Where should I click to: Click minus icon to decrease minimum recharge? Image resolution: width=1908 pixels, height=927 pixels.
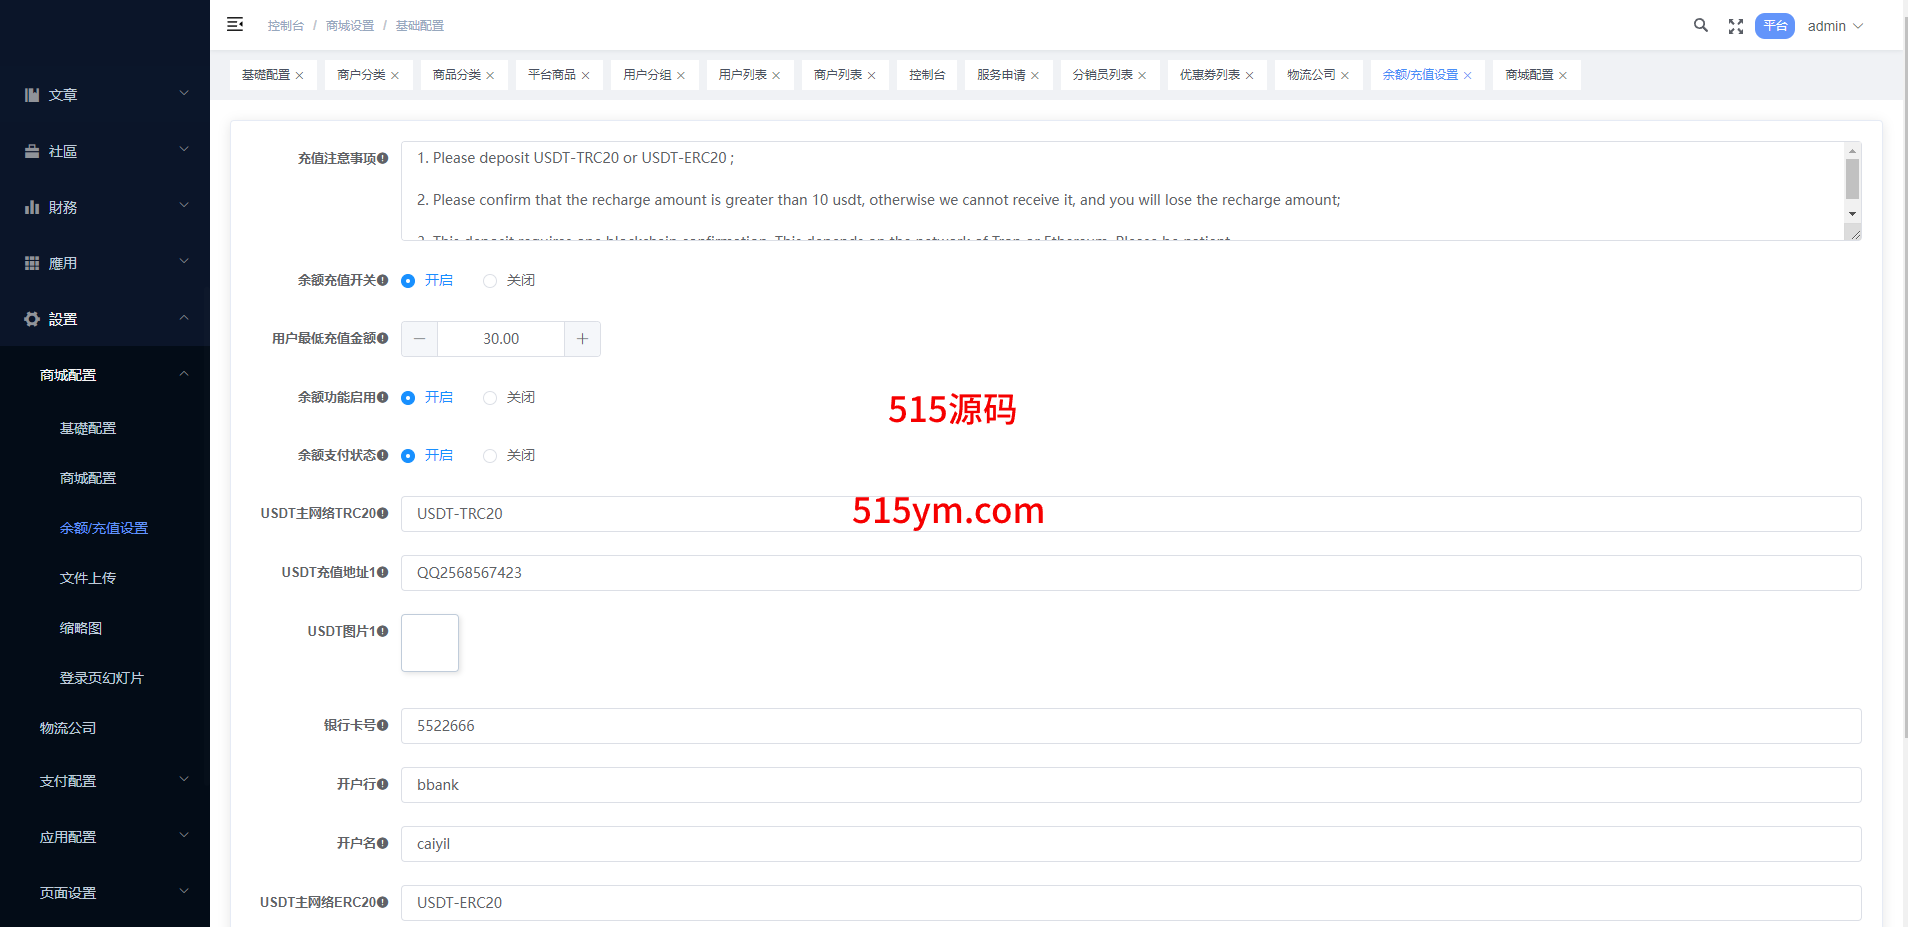click(x=419, y=339)
